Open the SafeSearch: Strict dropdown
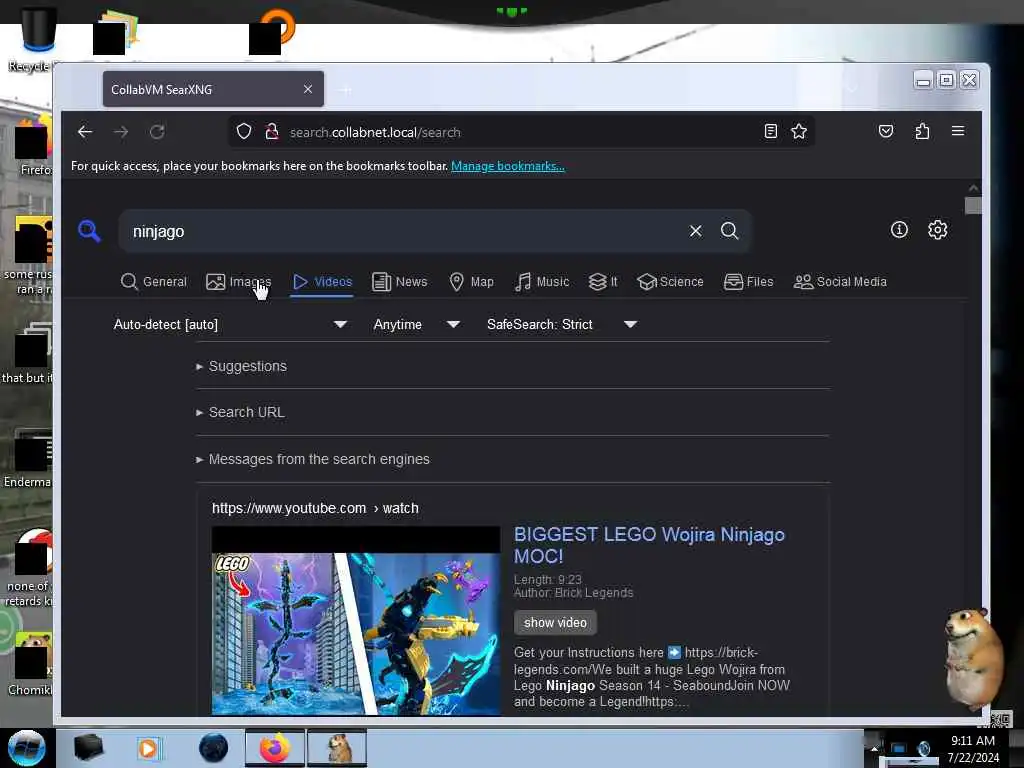Screen dimensions: 1024x768 pyautogui.click(x=562, y=325)
